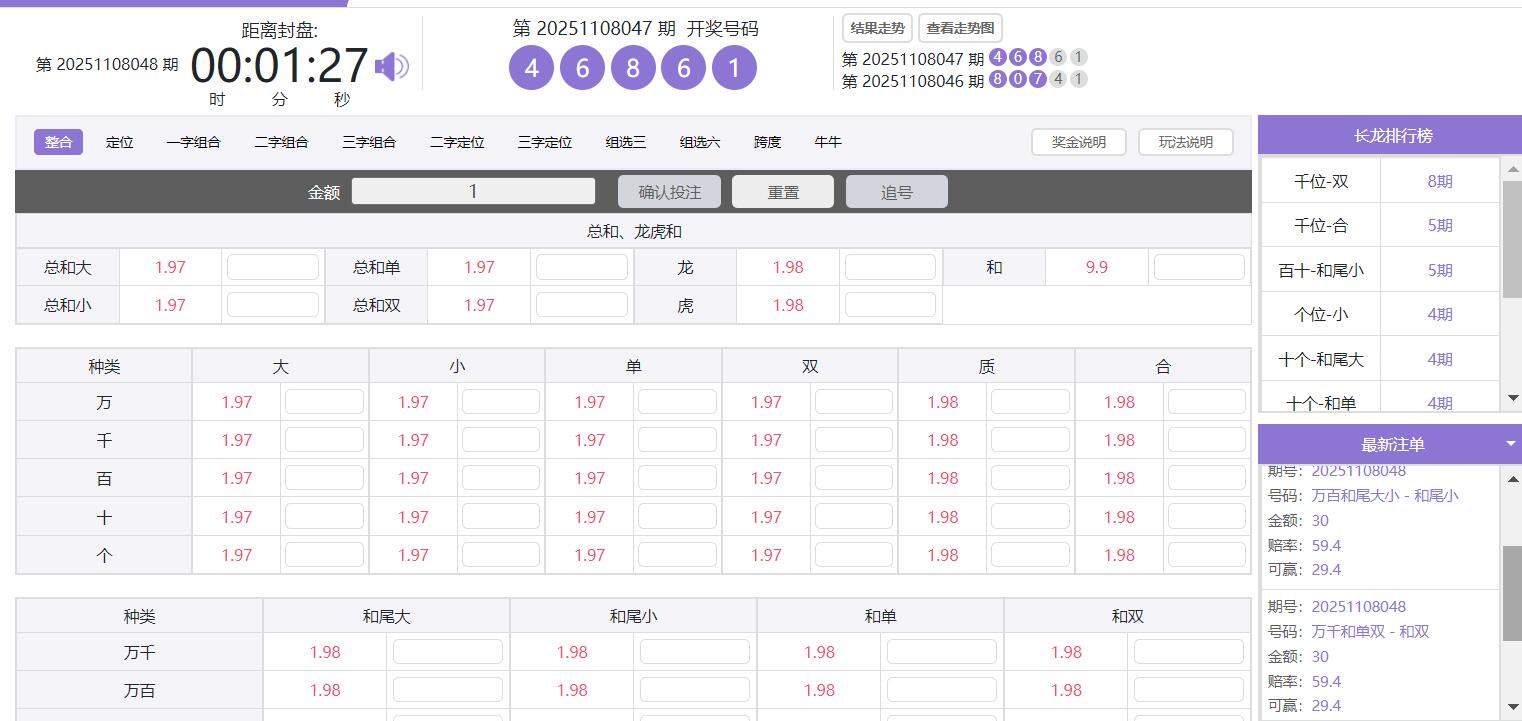1522x721 pixels.
Task: Switch to the 牛牛 tab
Action: tap(828, 141)
